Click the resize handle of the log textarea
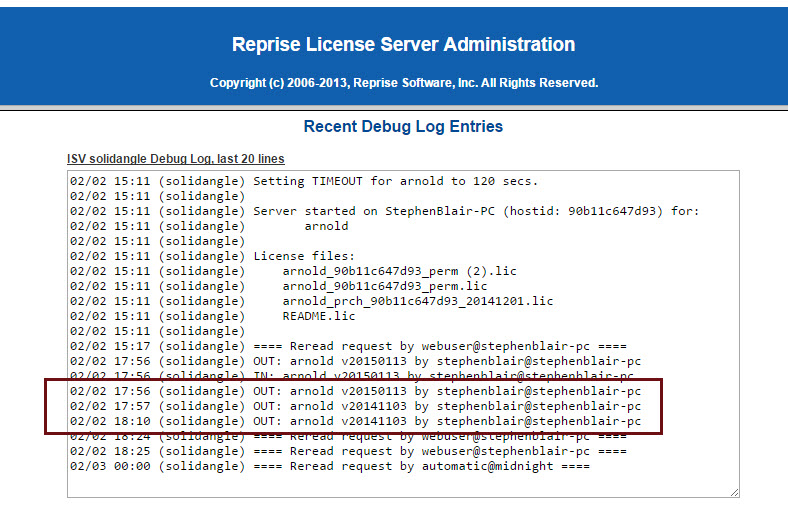This screenshot has width=788, height=519. click(734, 492)
